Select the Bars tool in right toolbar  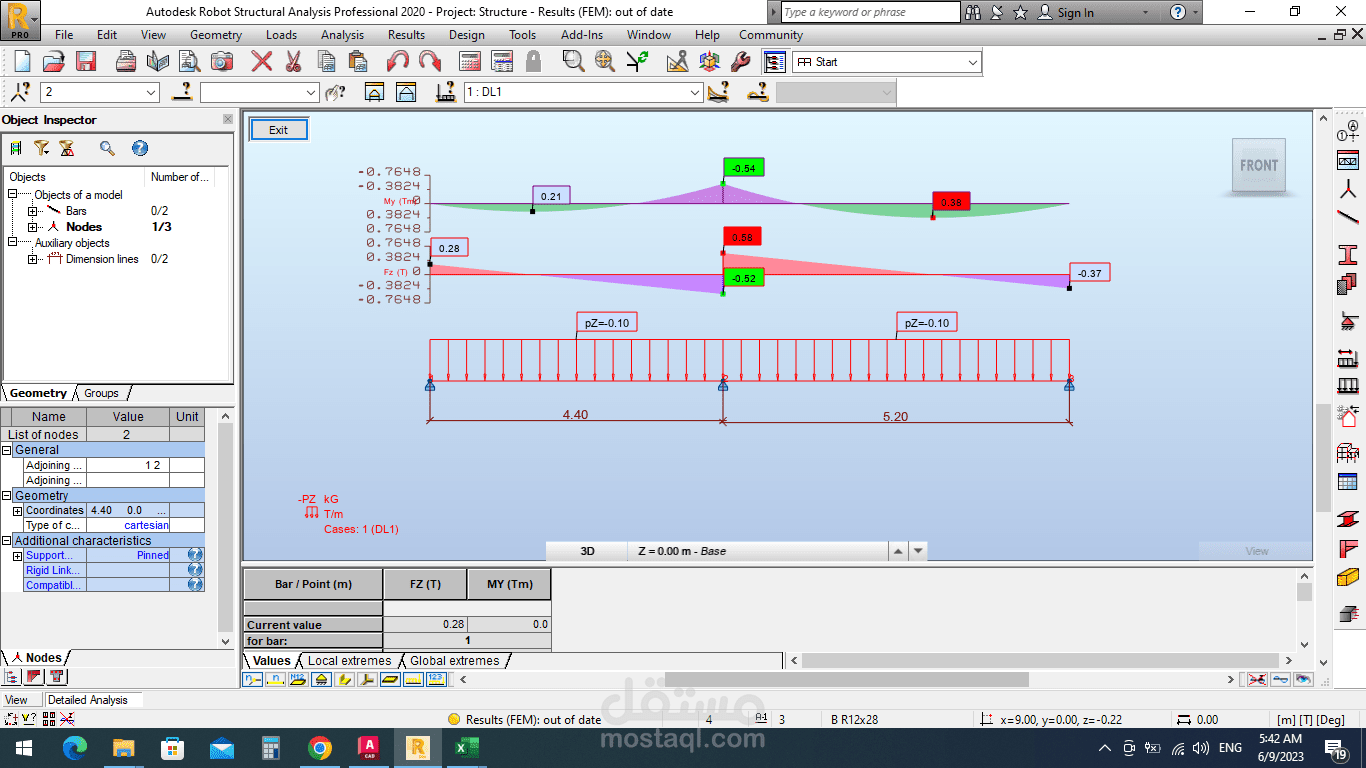pyautogui.click(x=1348, y=217)
